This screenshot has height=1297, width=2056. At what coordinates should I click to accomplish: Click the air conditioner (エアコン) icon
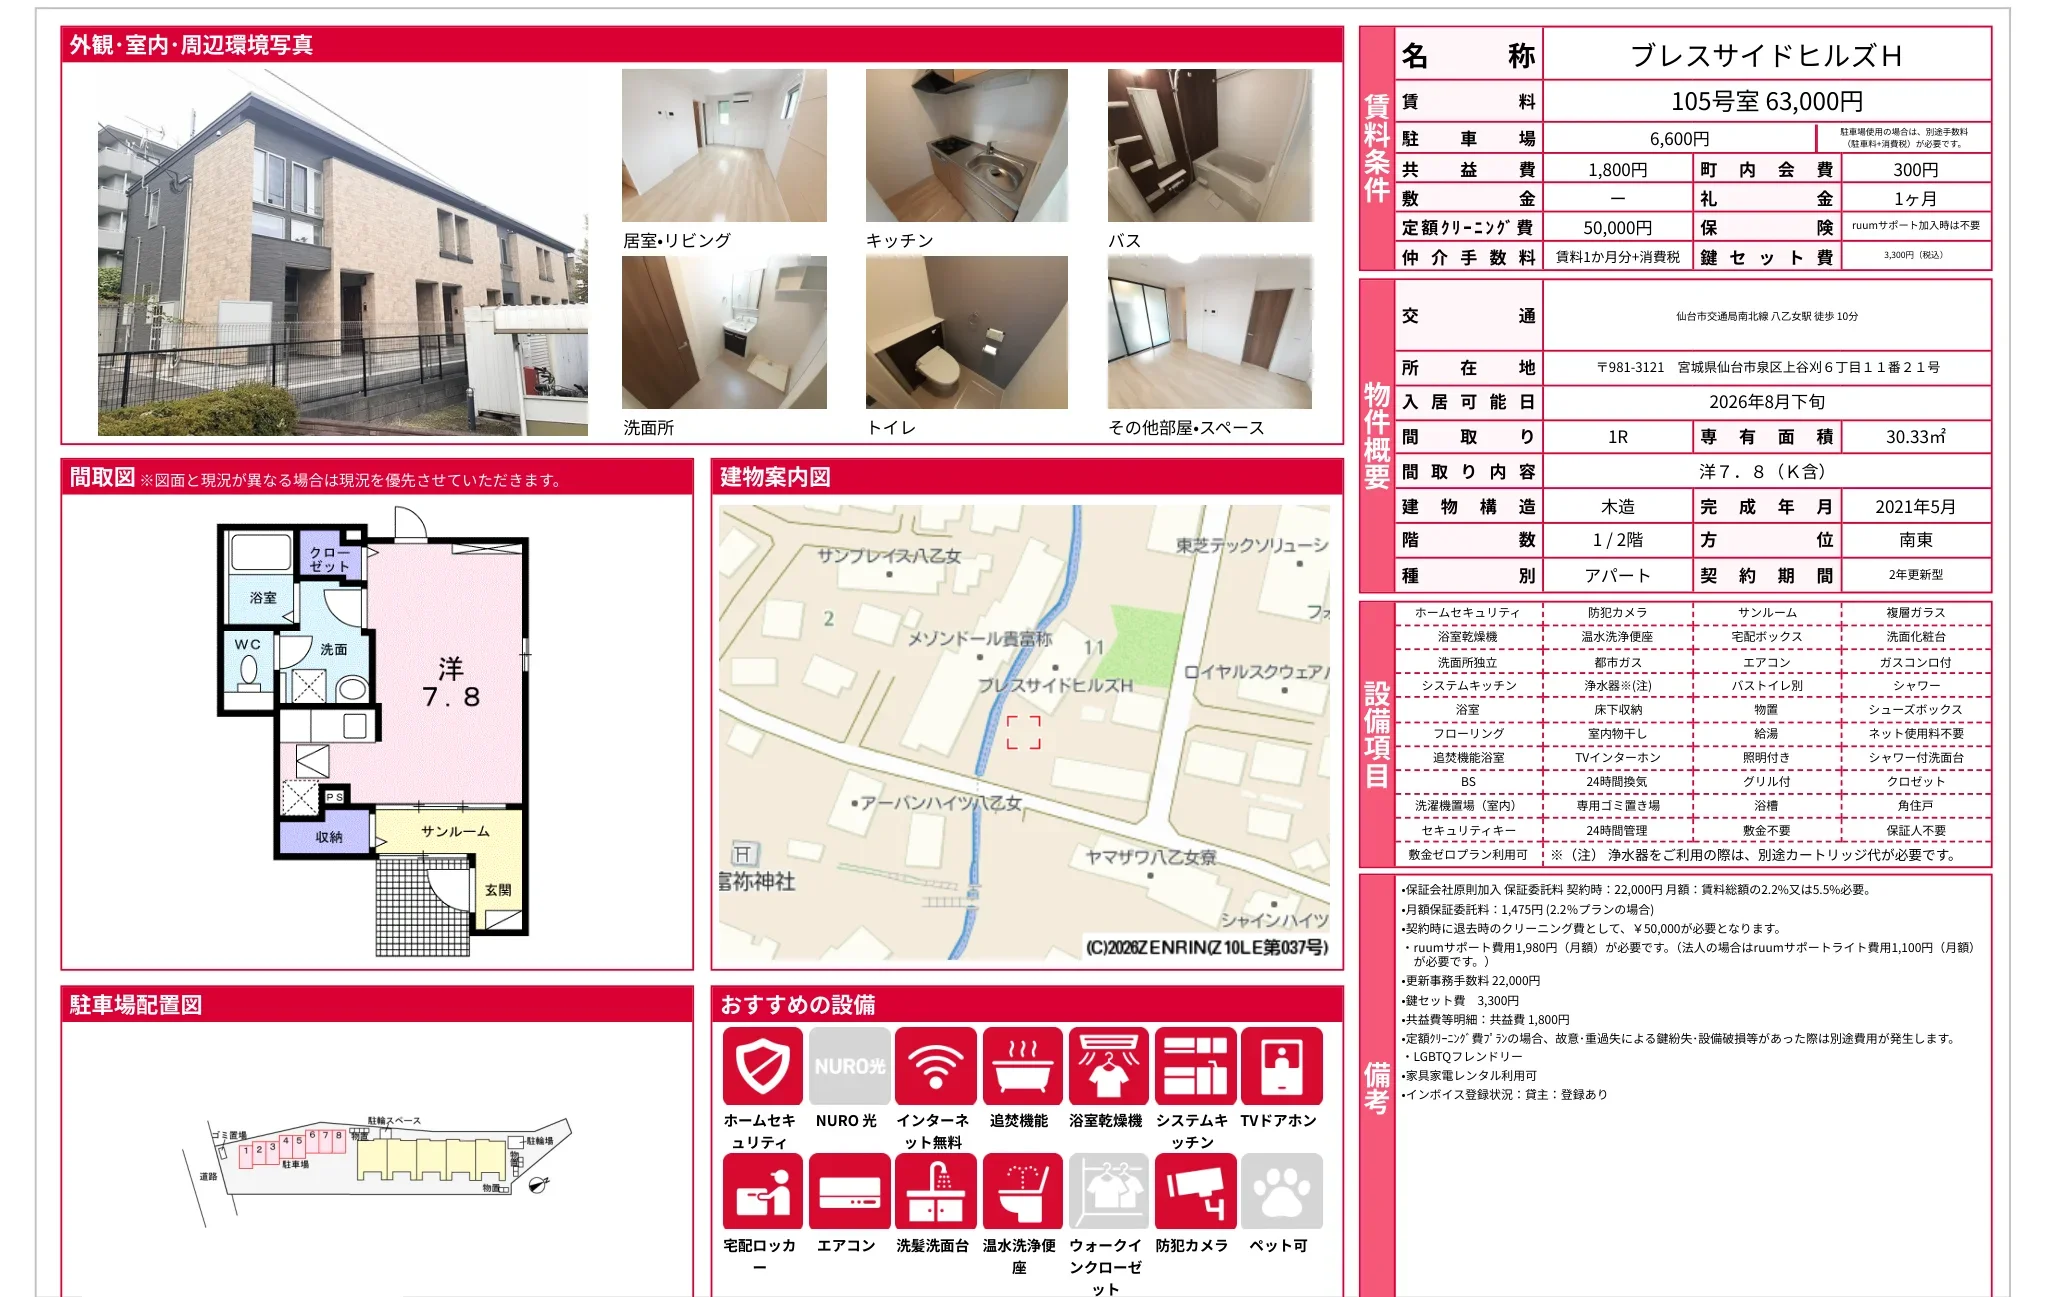coord(849,1191)
